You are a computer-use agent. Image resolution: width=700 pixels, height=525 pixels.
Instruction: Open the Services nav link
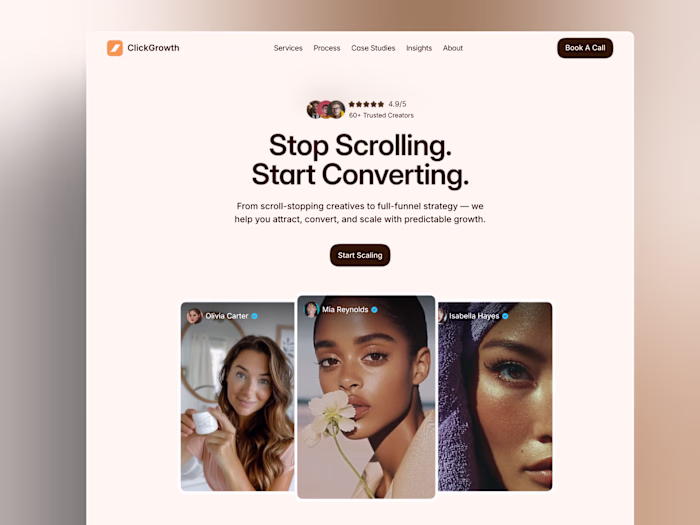coord(288,48)
